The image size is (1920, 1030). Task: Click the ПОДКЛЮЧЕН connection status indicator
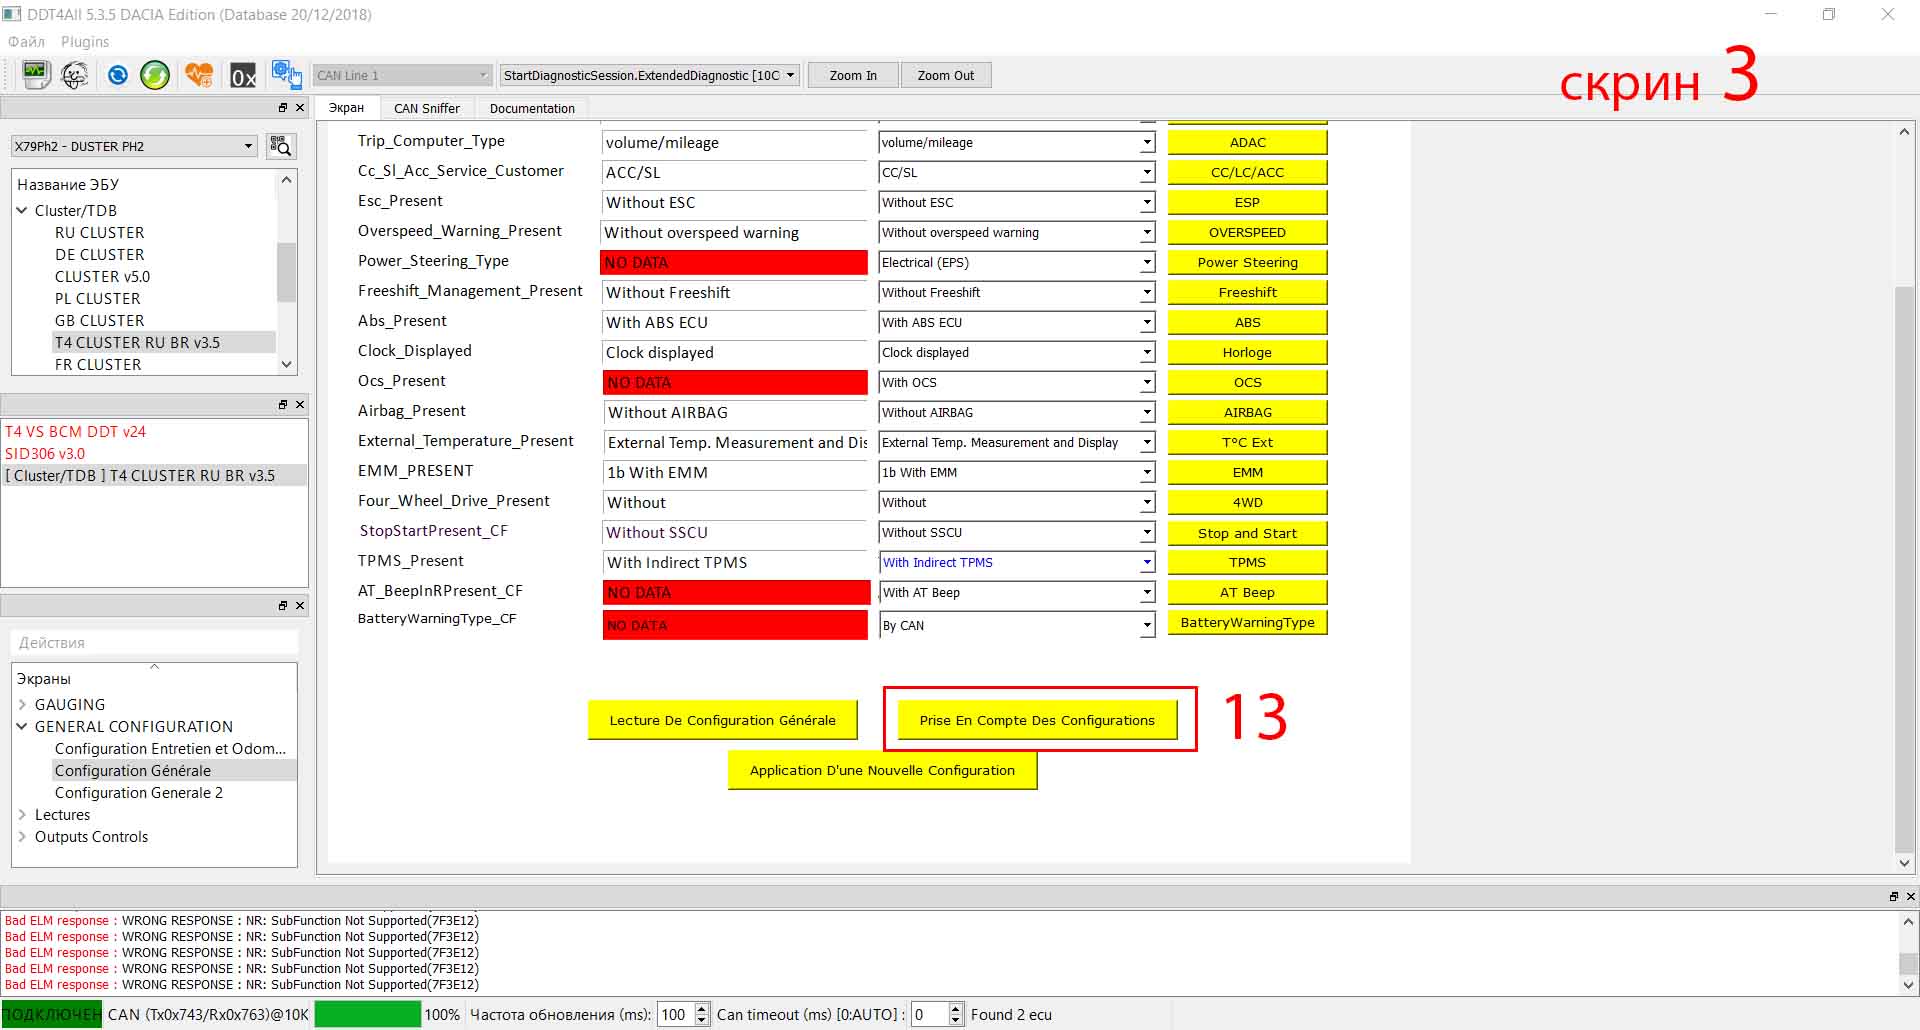pos(52,1014)
